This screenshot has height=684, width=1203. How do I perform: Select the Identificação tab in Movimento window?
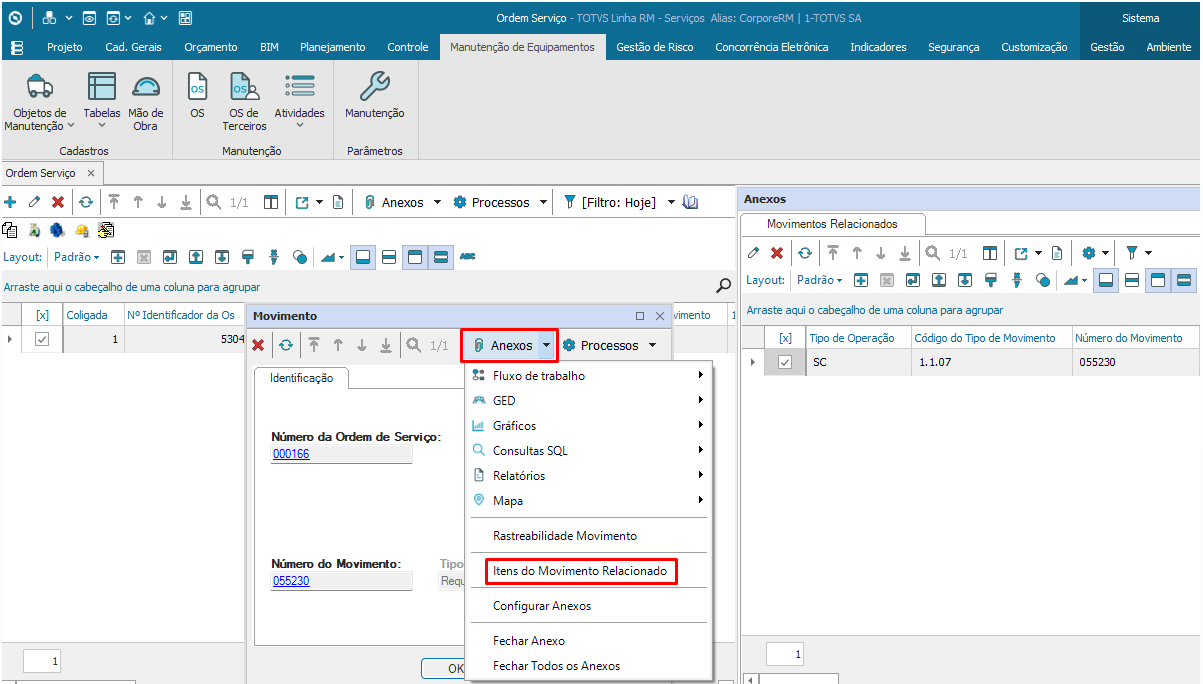point(302,379)
